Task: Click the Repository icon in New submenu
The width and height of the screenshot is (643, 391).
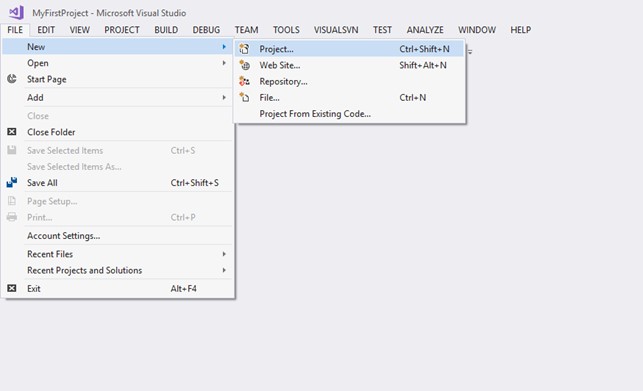Action: [244, 81]
